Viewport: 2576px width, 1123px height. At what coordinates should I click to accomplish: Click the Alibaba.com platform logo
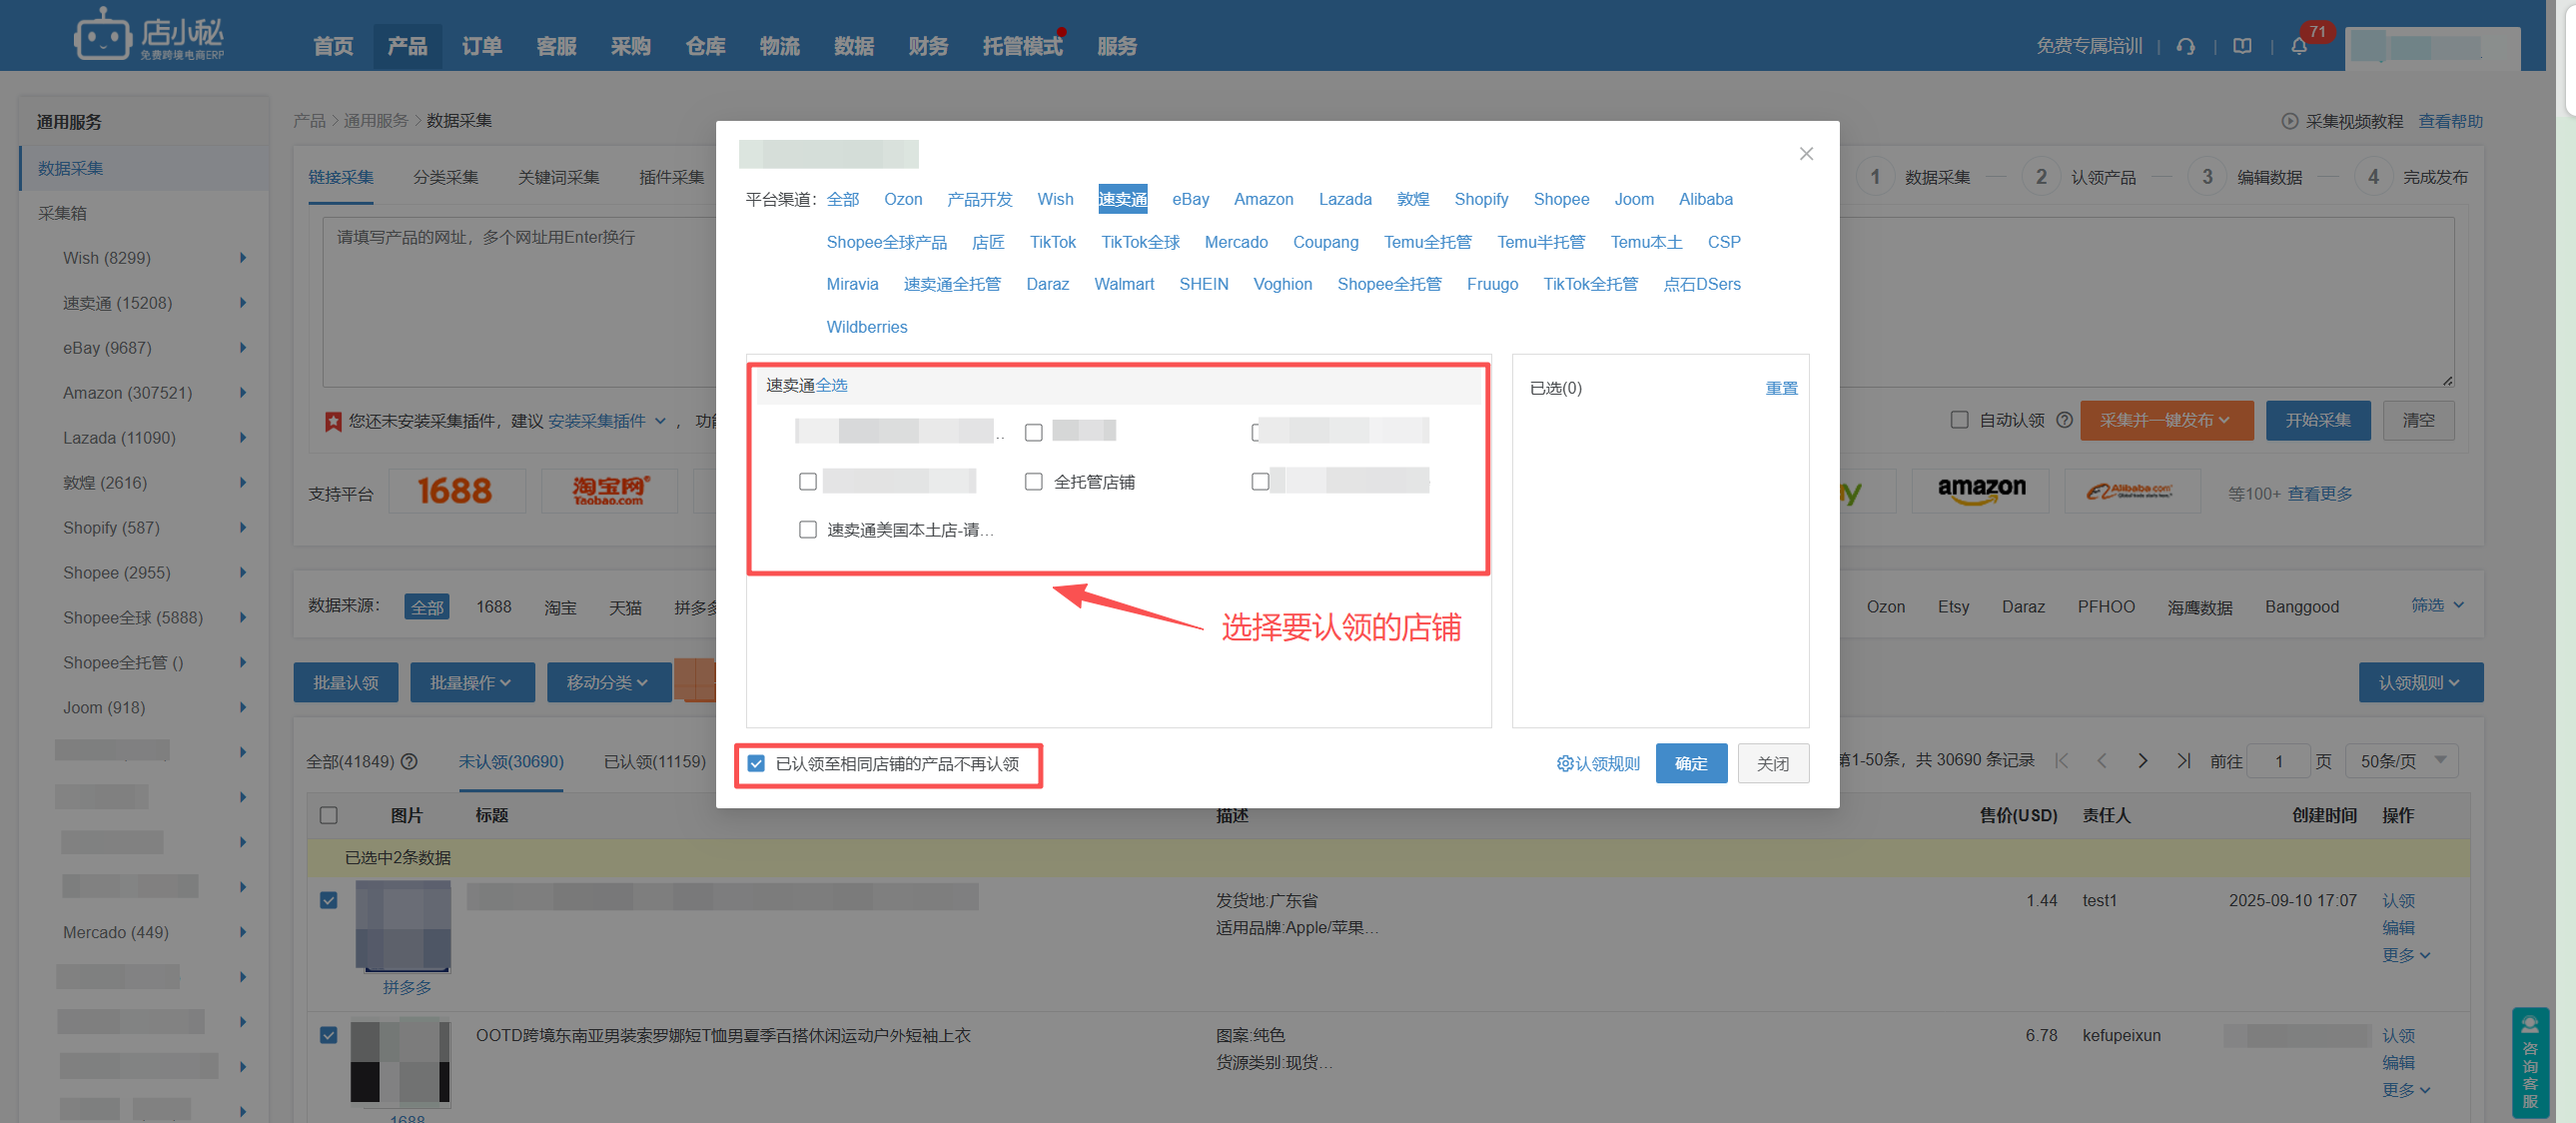(x=2131, y=491)
